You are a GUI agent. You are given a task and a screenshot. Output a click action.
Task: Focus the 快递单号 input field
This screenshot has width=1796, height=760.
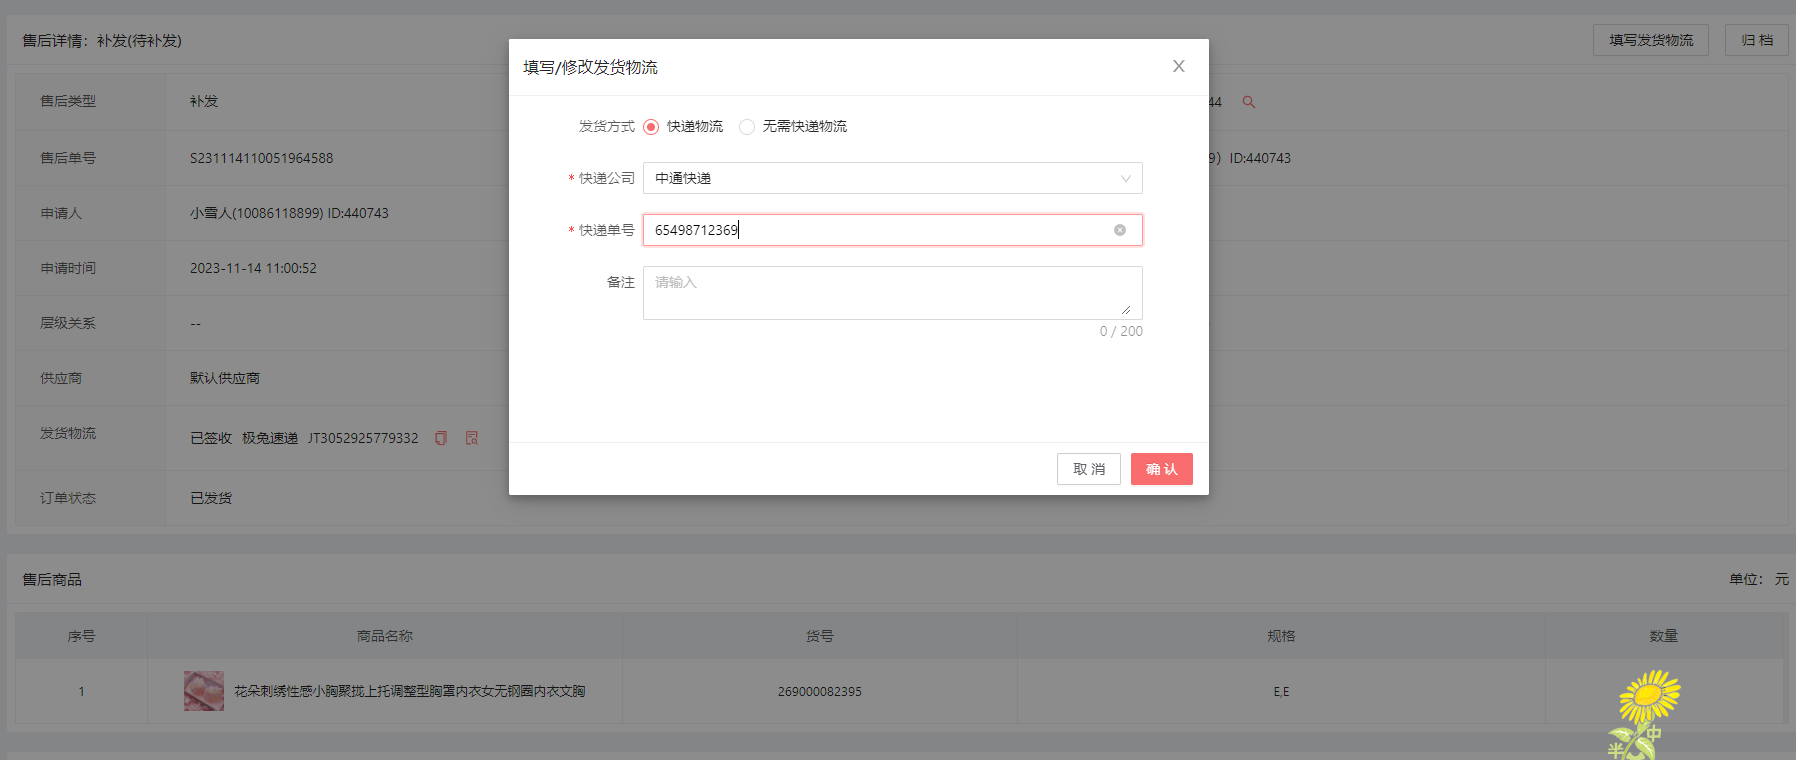[x=880, y=230]
